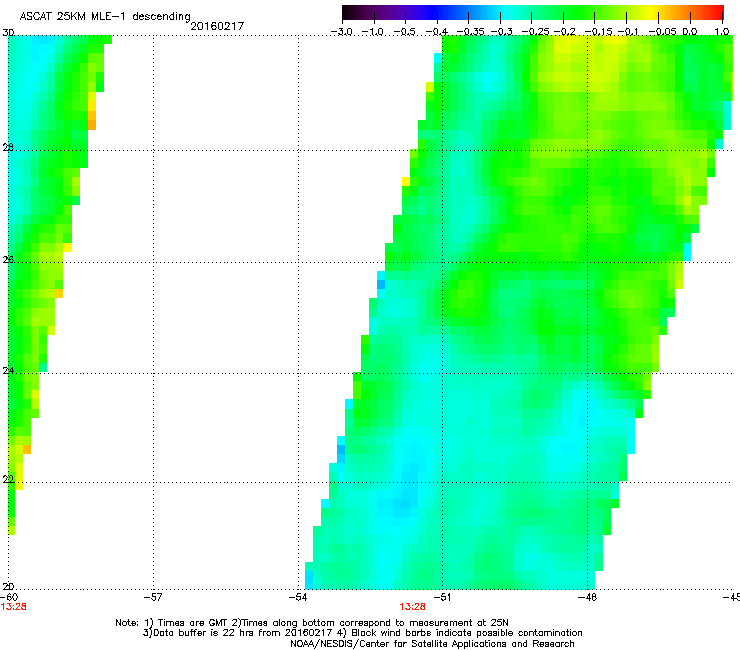This screenshot has width=740, height=650.
Task: Click the "-0.2" color scale label
Action: pyautogui.click(x=565, y=32)
